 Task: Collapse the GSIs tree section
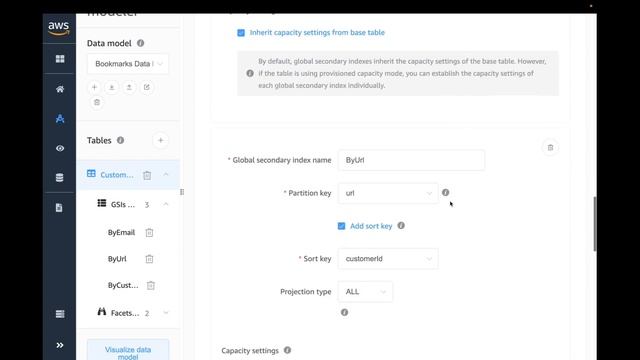[x=166, y=204]
